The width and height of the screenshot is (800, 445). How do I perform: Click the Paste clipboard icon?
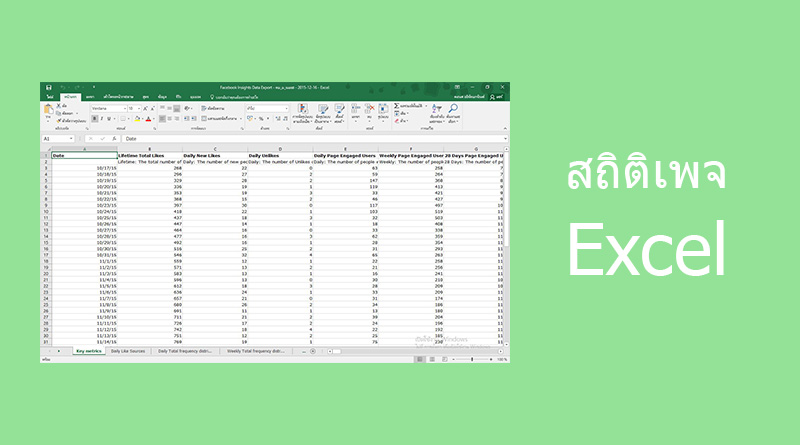coord(48,109)
